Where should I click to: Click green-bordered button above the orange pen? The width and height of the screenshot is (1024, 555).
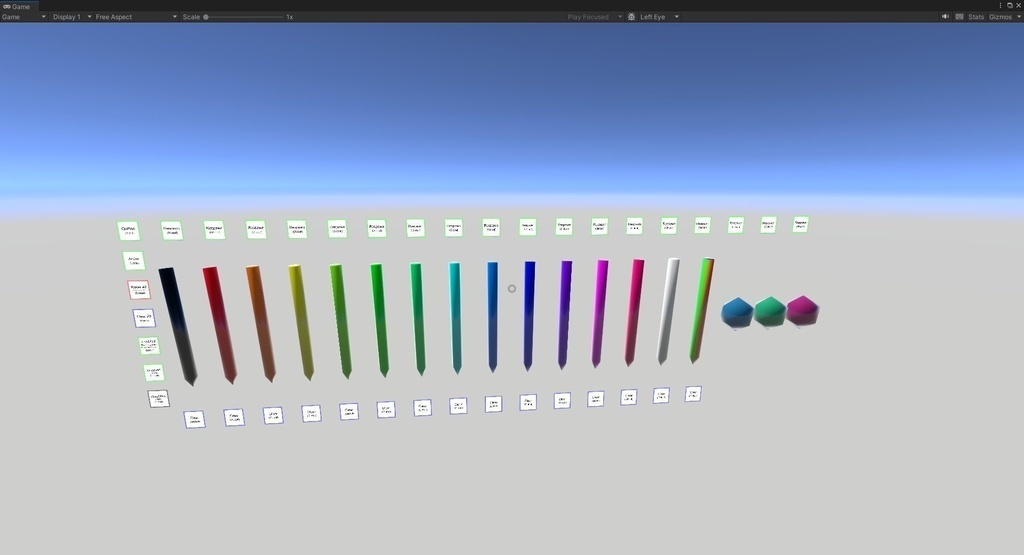pos(256,229)
